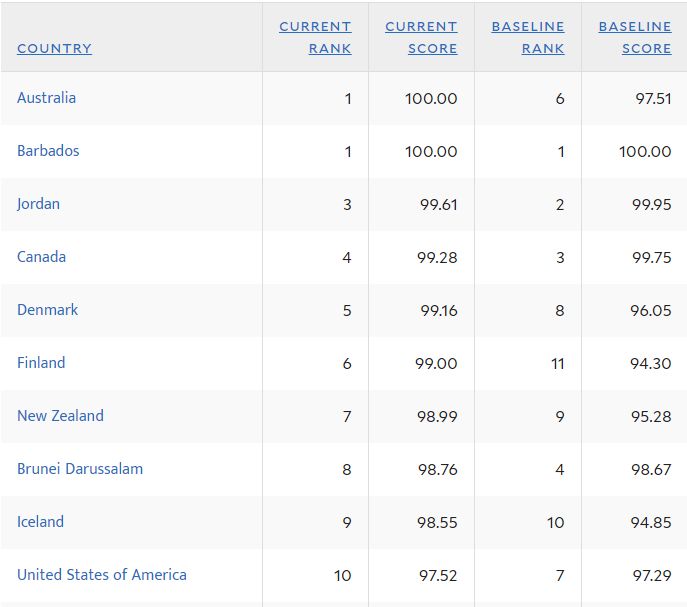This screenshot has height=607, width=687.
Task: Select Australia's current score 100.00
Action: point(431,99)
